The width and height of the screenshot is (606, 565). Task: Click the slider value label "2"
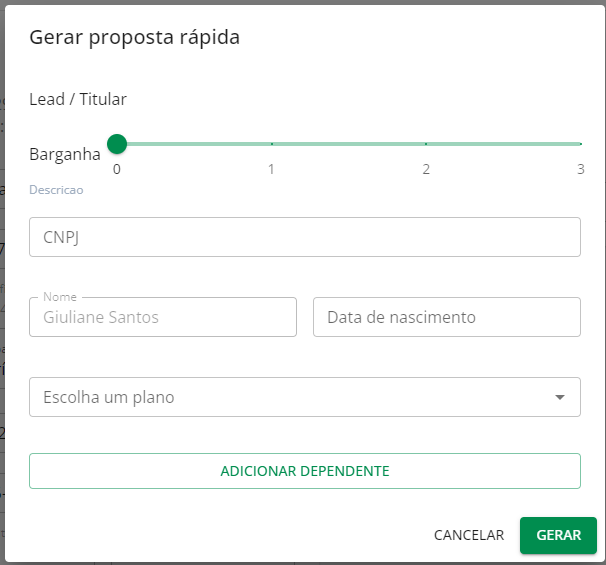(x=426, y=169)
